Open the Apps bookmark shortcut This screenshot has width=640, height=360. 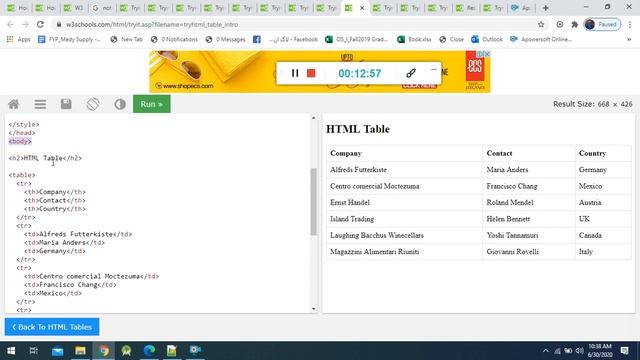19,39
